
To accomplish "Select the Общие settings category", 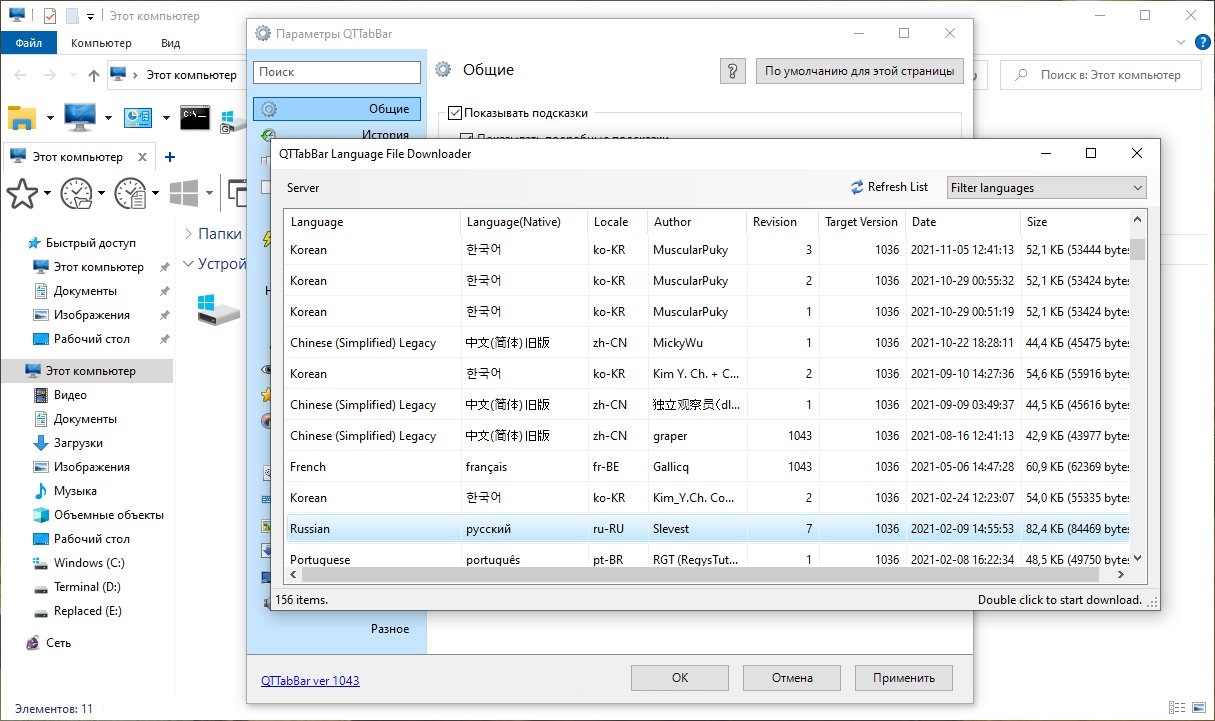I will click(x=337, y=108).
